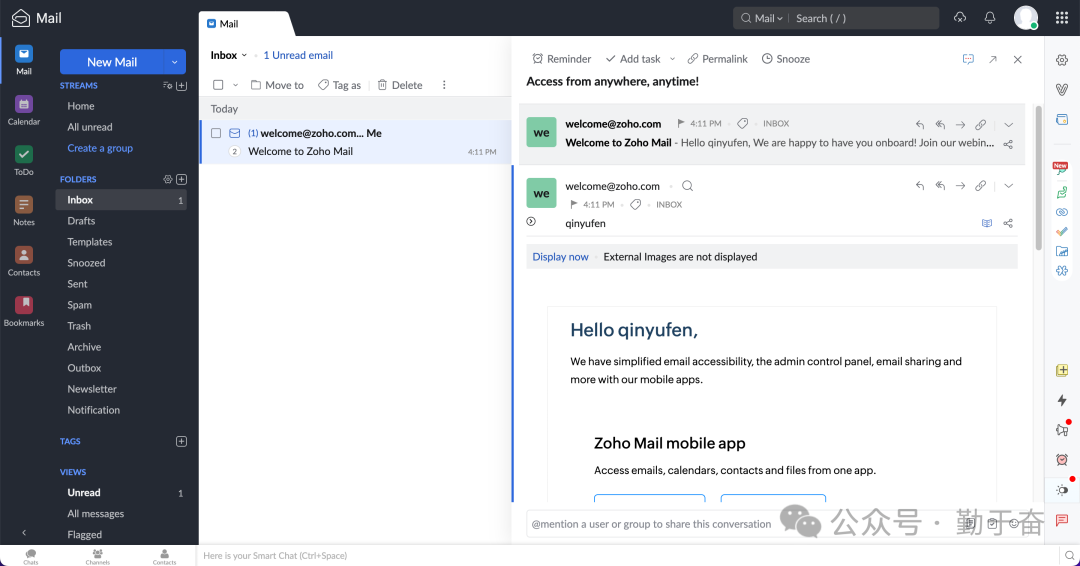
Task: Click the Display now link
Action: (x=560, y=257)
